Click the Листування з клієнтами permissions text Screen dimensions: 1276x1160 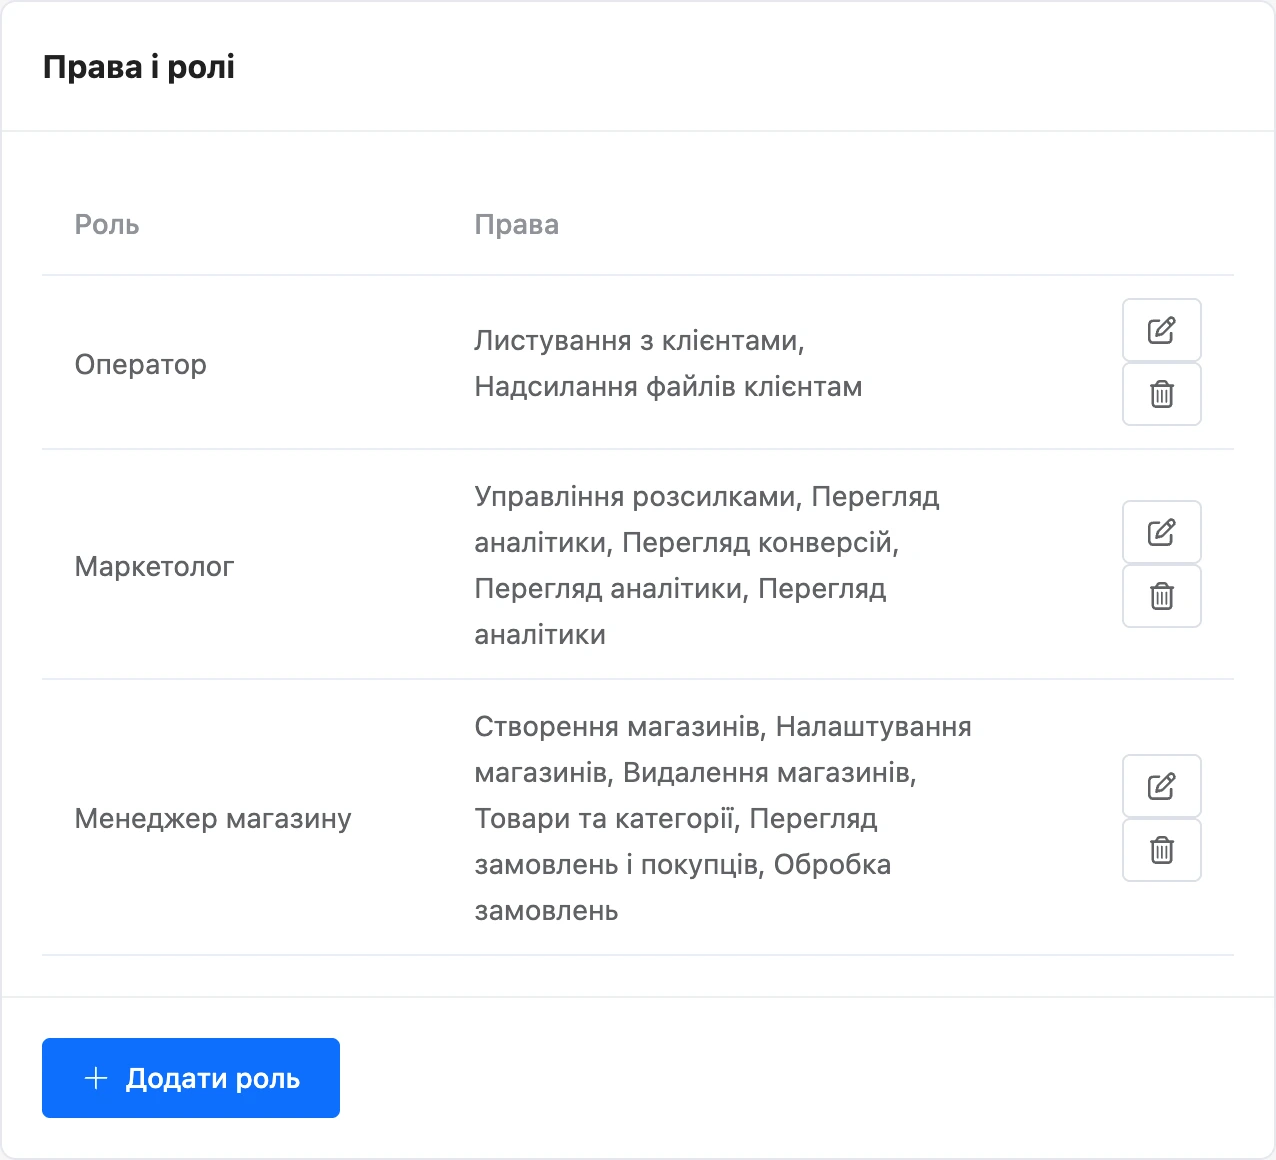(x=640, y=341)
